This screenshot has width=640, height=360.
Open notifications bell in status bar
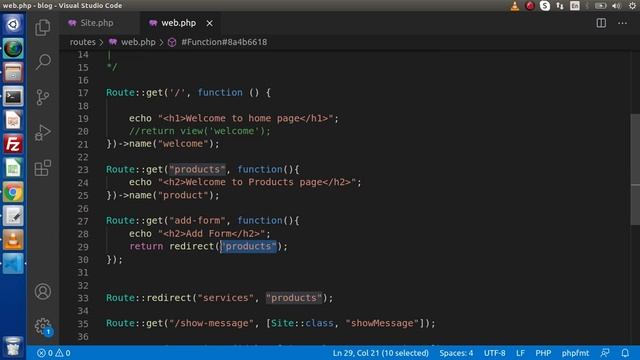[625, 353]
